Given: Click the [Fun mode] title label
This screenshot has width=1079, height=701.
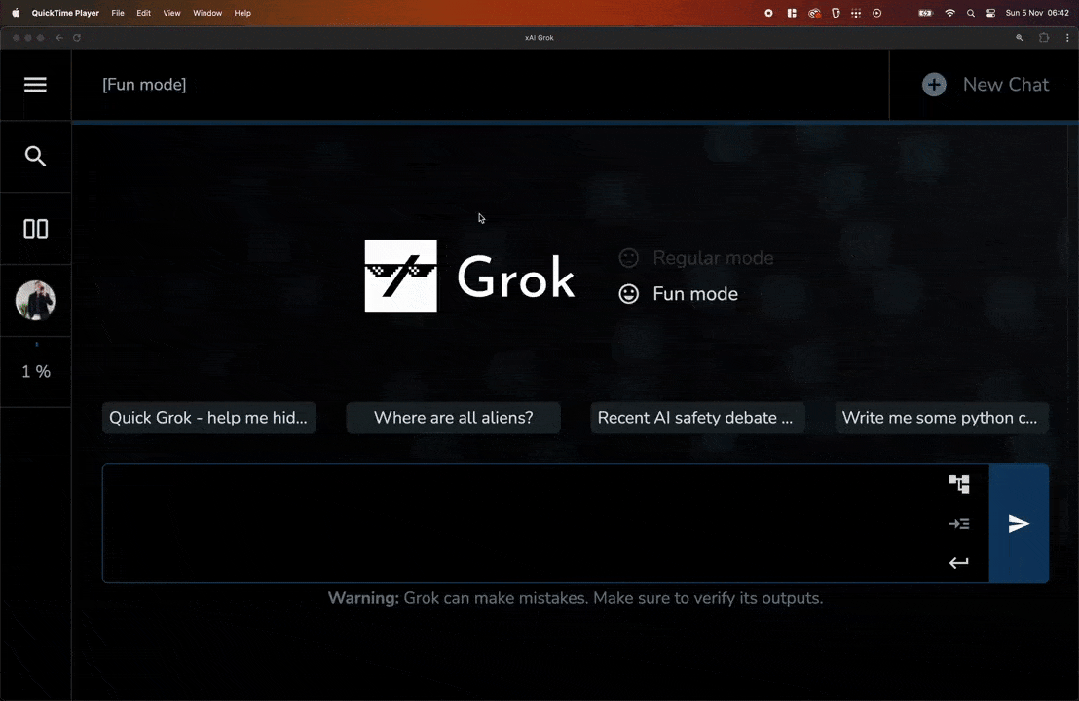Looking at the screenshot, I should tap(144, 85).
